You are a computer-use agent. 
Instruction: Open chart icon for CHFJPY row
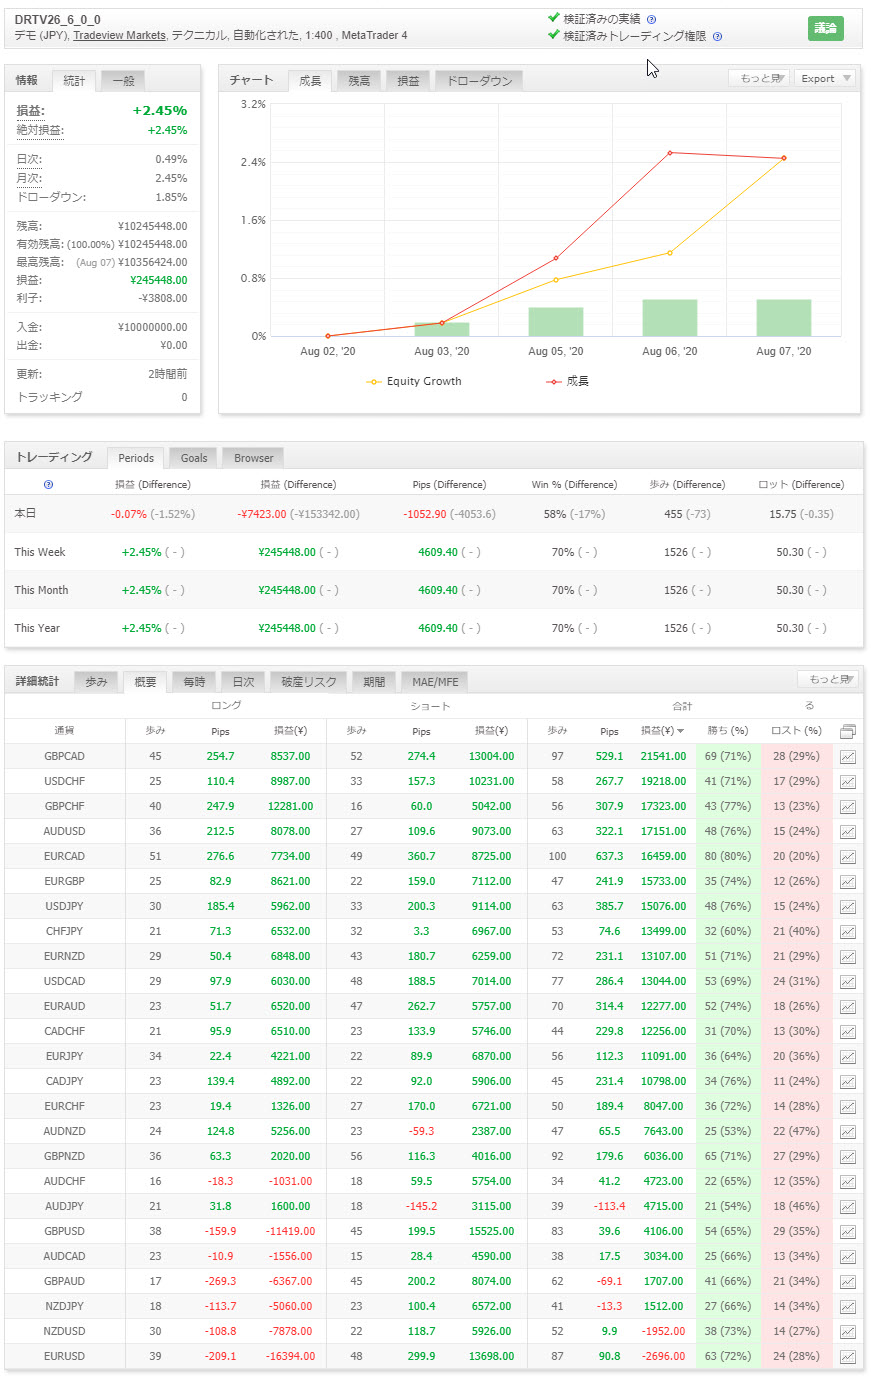[848, 932]
